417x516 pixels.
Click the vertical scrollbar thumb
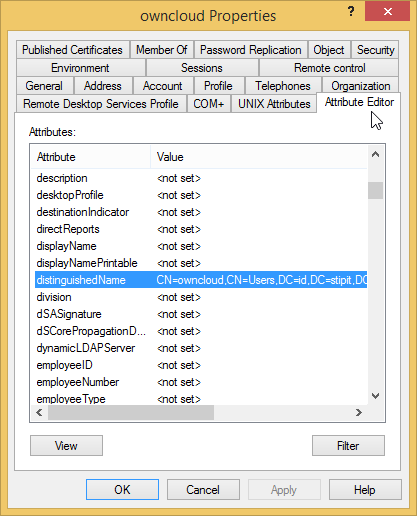click(376, 190)
